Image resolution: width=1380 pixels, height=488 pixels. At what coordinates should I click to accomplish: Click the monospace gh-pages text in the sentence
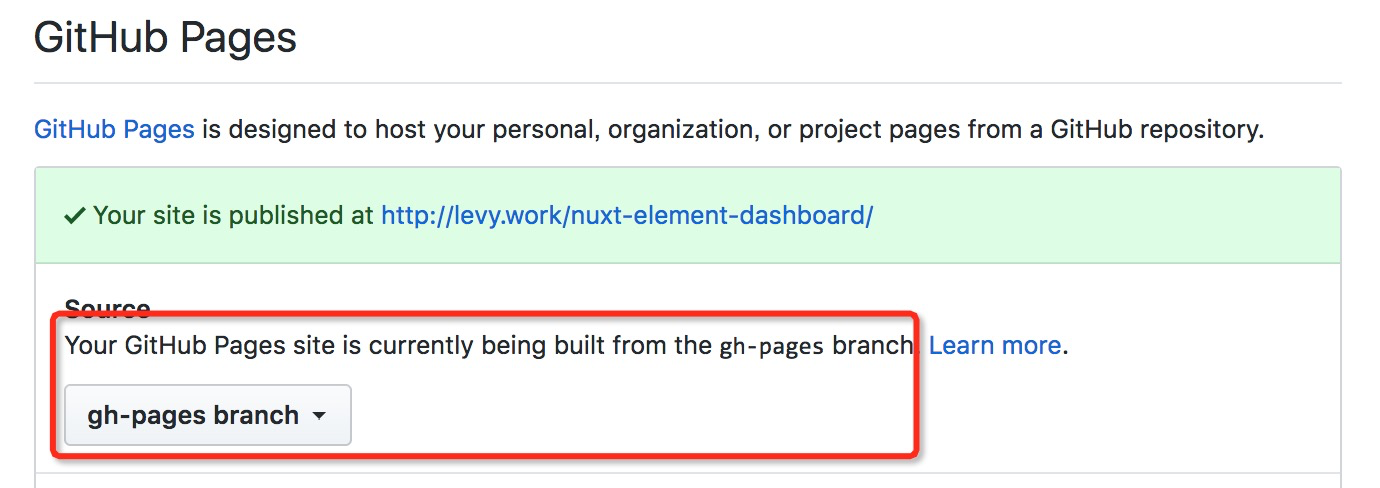pos(771,347)
